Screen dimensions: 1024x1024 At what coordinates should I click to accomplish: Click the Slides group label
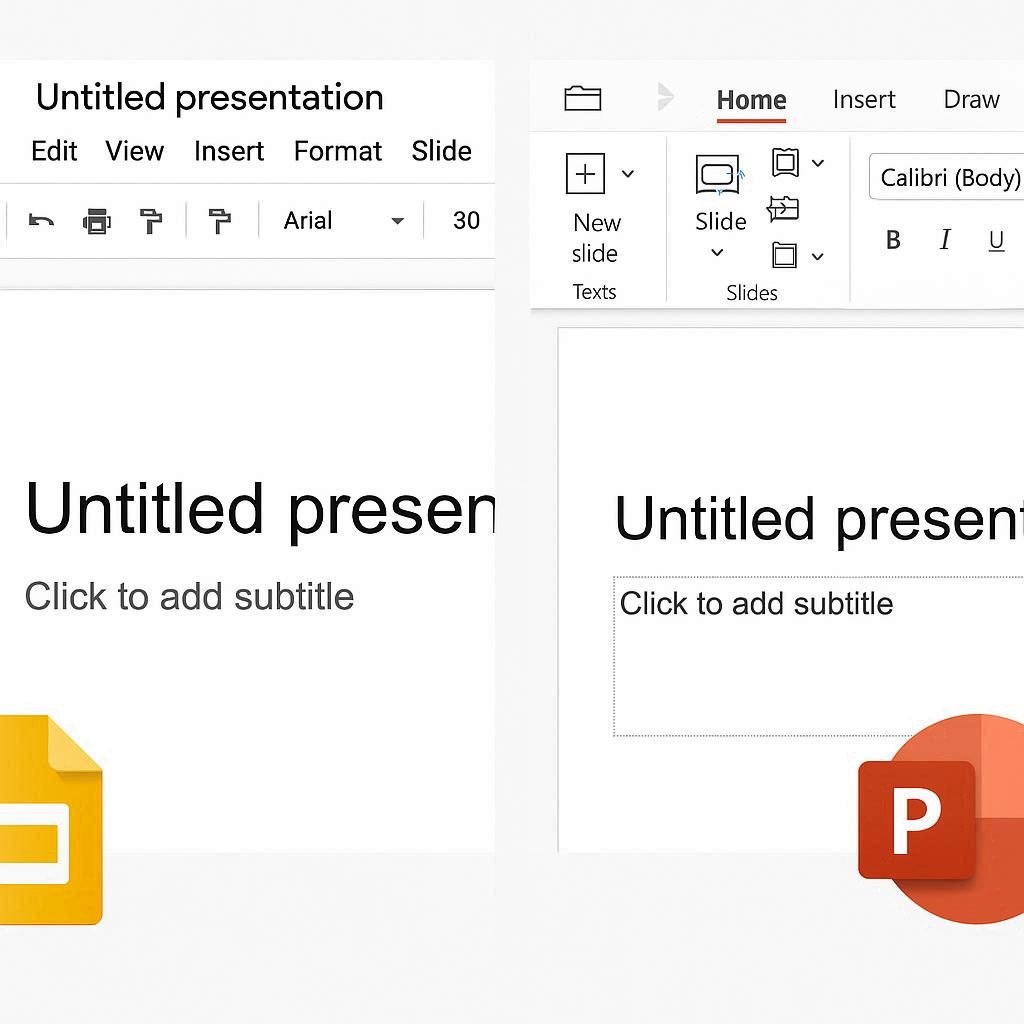752,293
